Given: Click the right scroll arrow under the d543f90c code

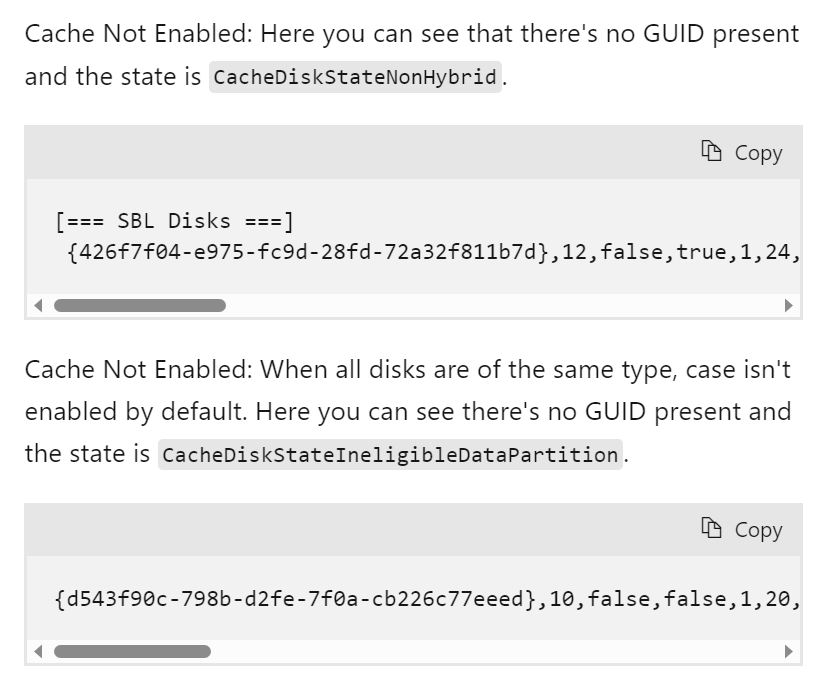Looking at the screenshot, I should click(788, 652).
